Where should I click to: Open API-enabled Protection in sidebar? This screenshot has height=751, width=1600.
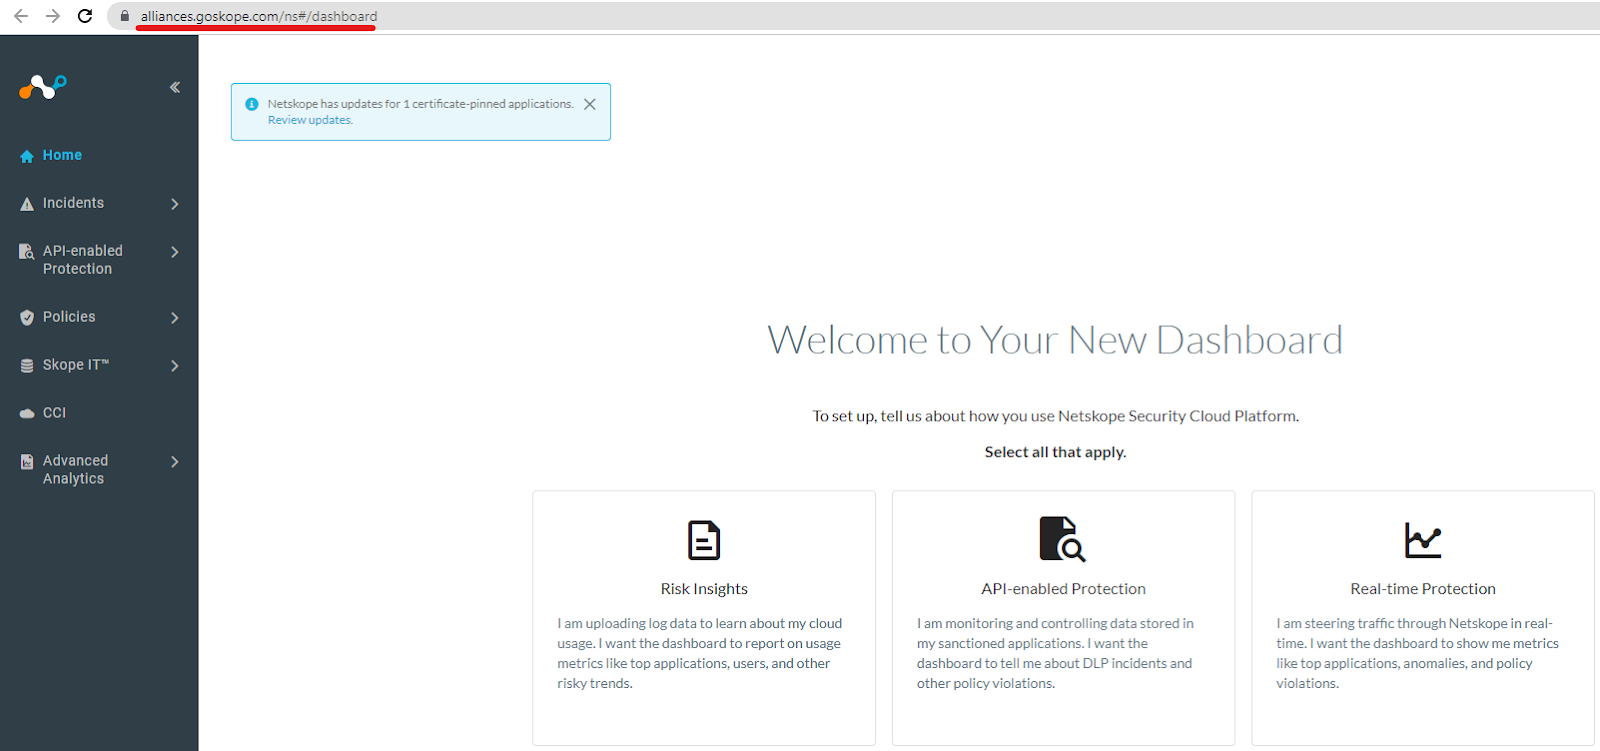(x=82, y=260)
